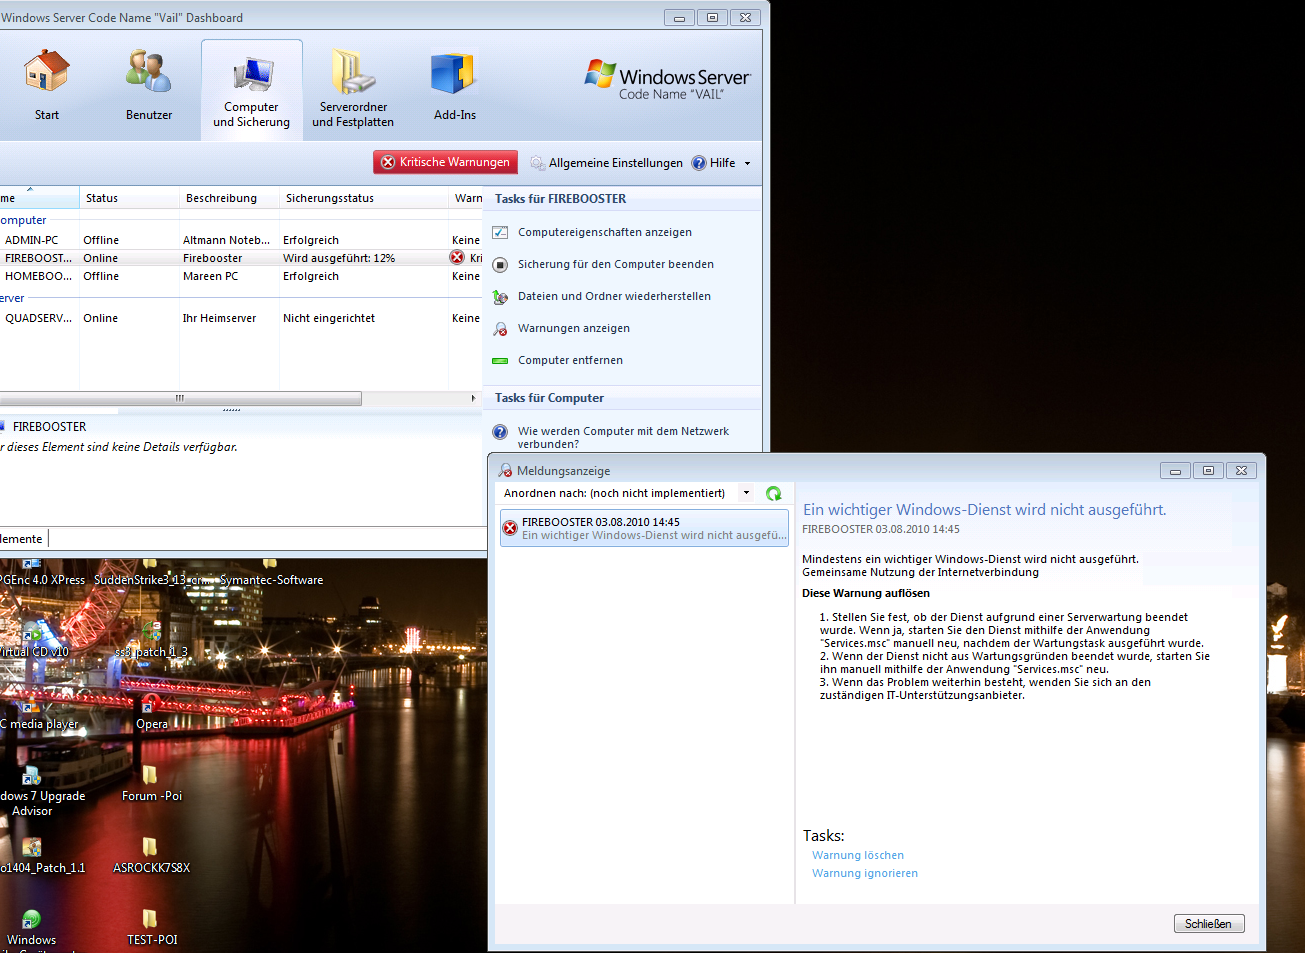The height and width of the screenshot is (953, 1305).
Task: Sort the list by Status column
Action: click(x=129, y=198)
